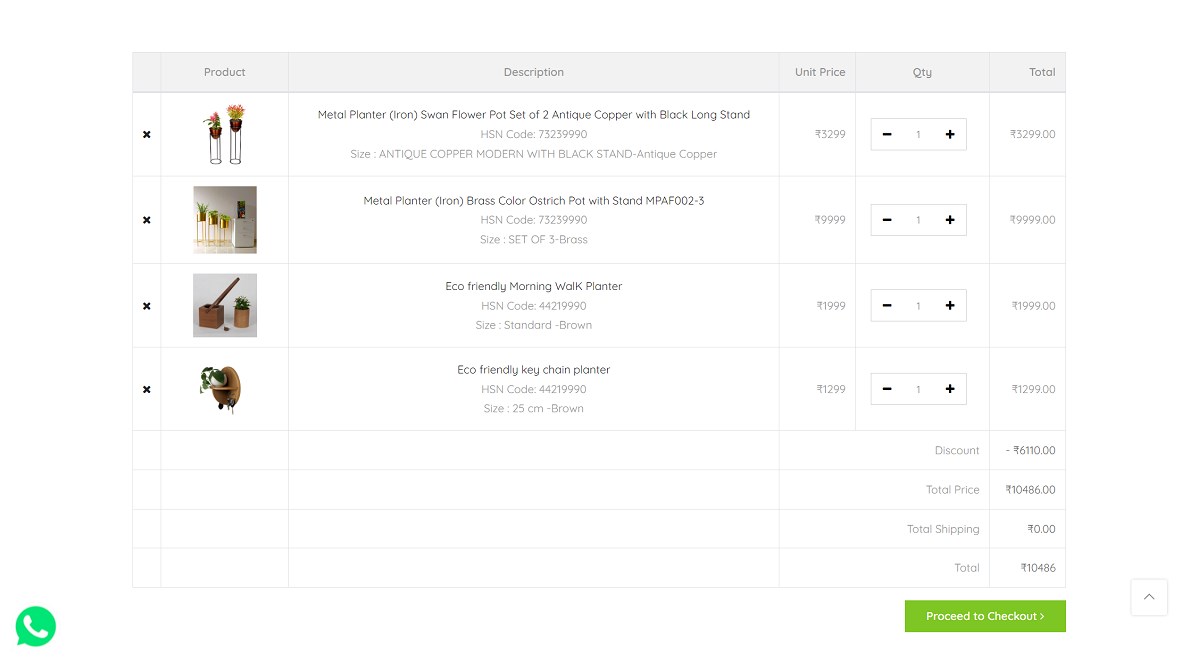1199x663 pixels.
Task: Decrease quantity of Swan Flower Pot
Action: tap(887, 134)
